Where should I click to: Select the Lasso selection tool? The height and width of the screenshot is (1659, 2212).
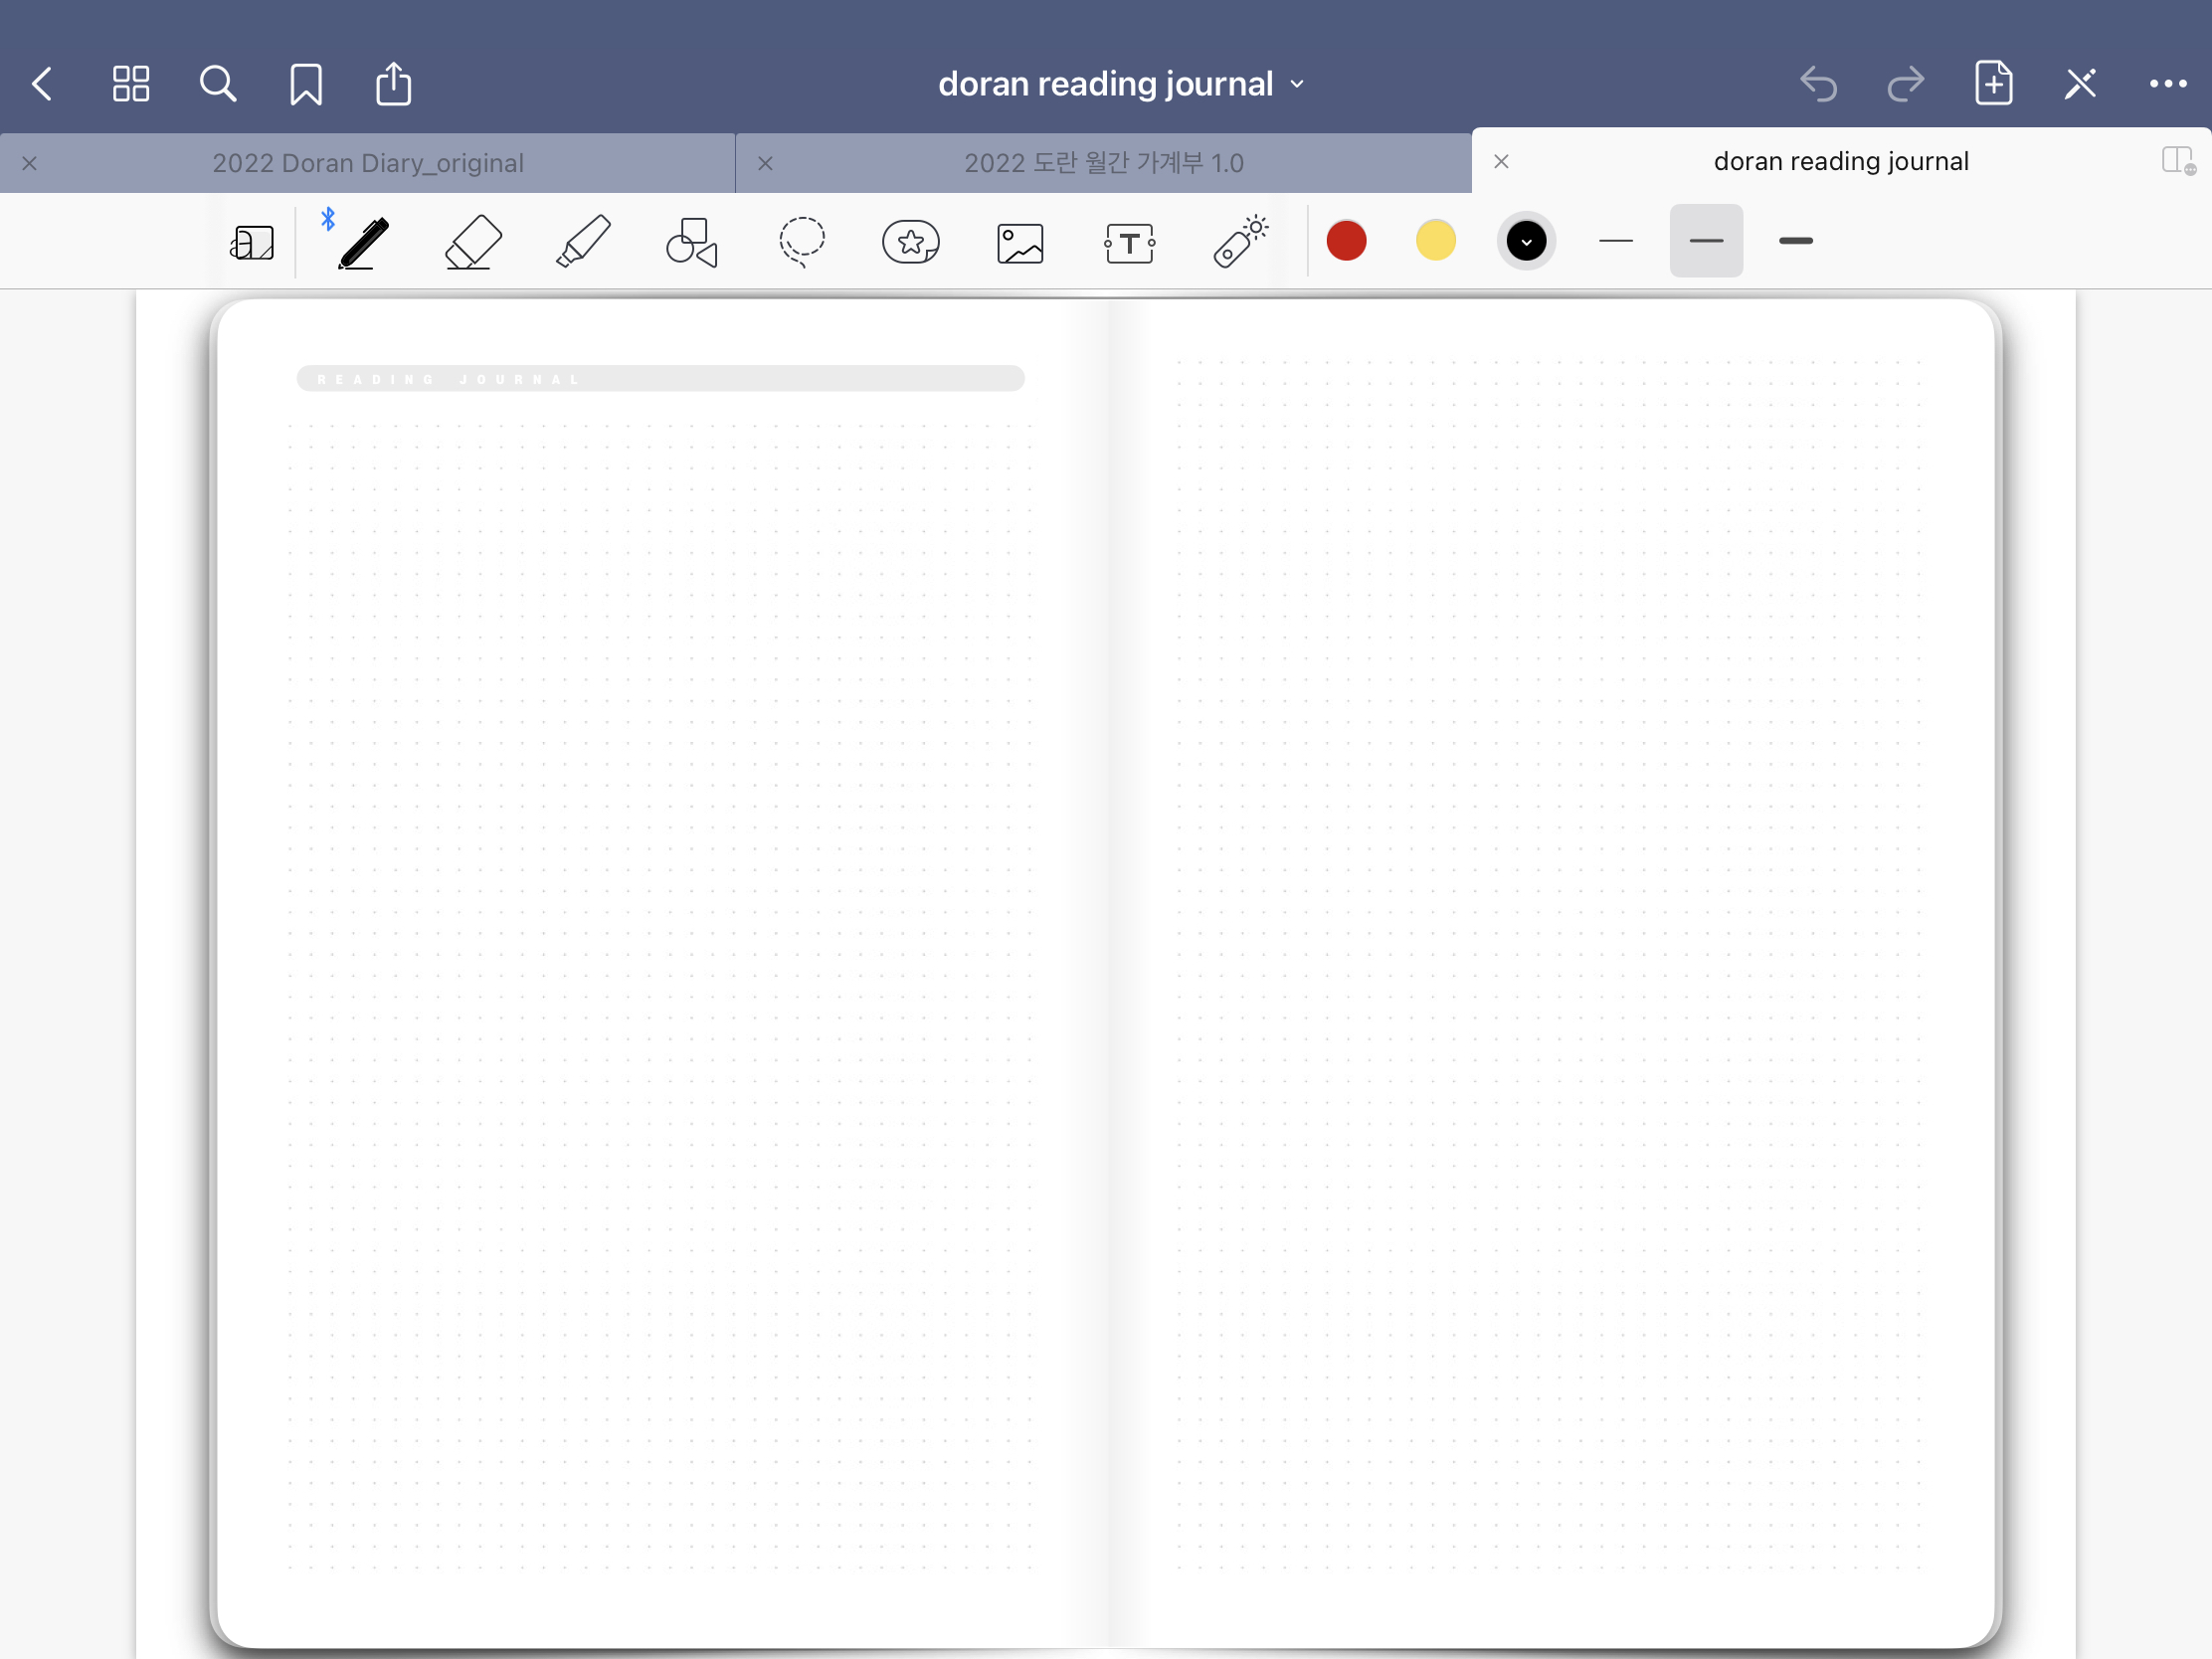pyautogui.click(x=802, y=242)
